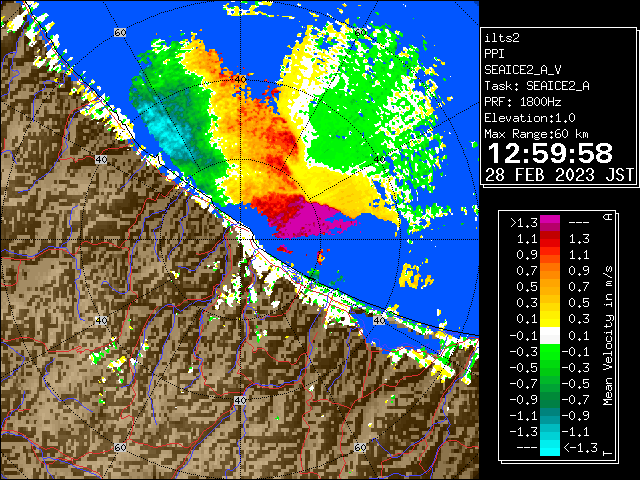Click the "T" marker at the legend bottom
Image resolution: width=640 pixels, height=480 pixels.
(x=608, y=453)
